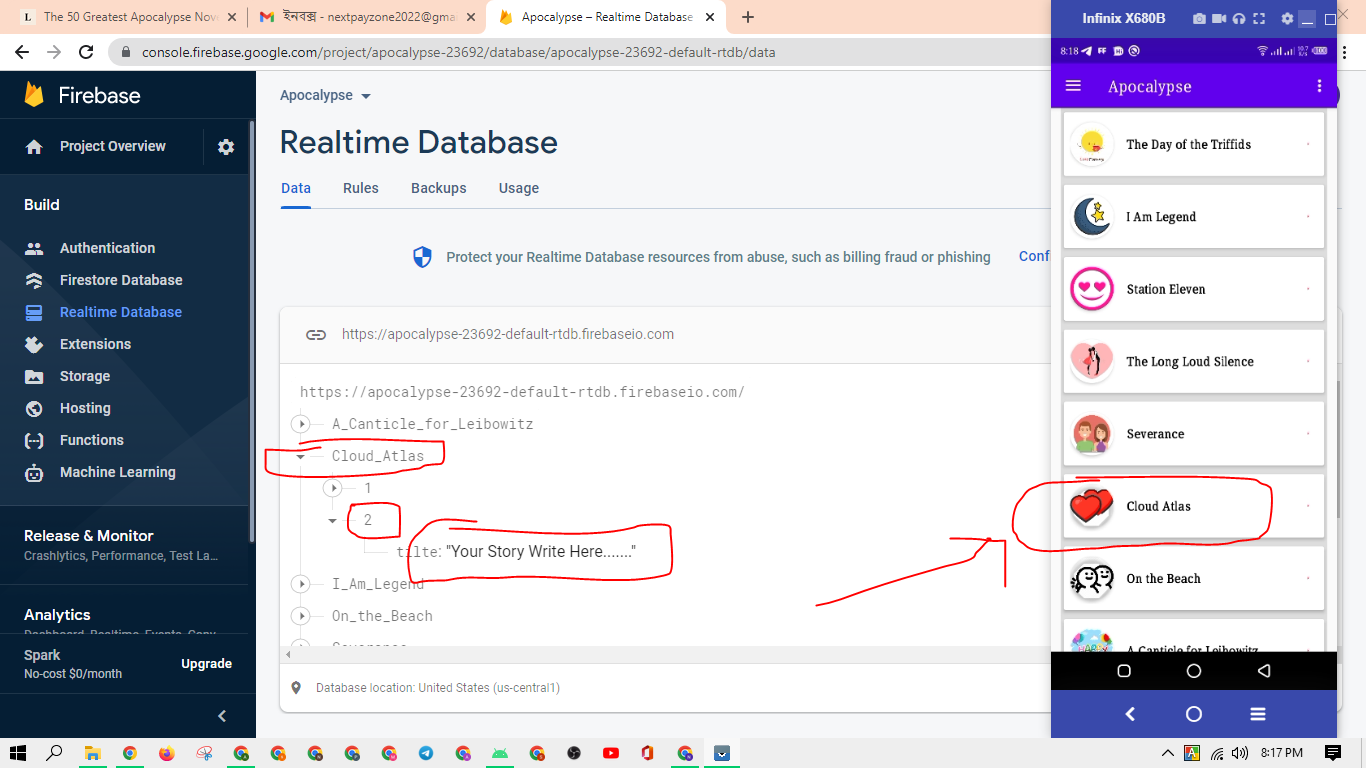Click the Project Overview home icon
Screen dimensions: 1366x768
point(34,147)
